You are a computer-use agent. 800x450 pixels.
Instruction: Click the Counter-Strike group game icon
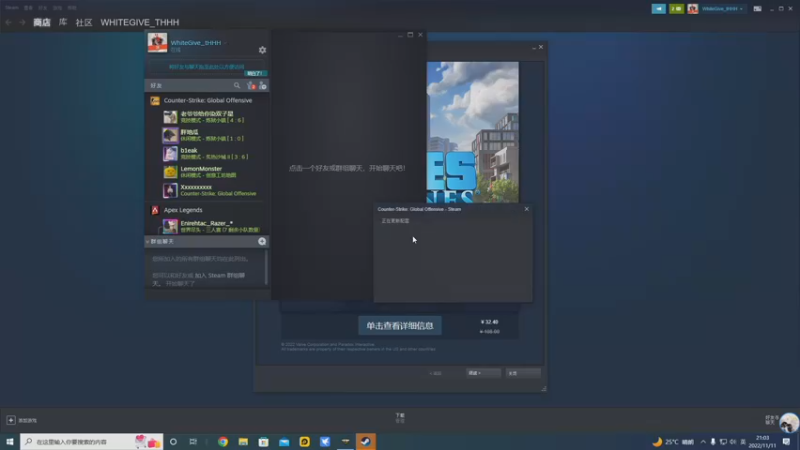155,101
